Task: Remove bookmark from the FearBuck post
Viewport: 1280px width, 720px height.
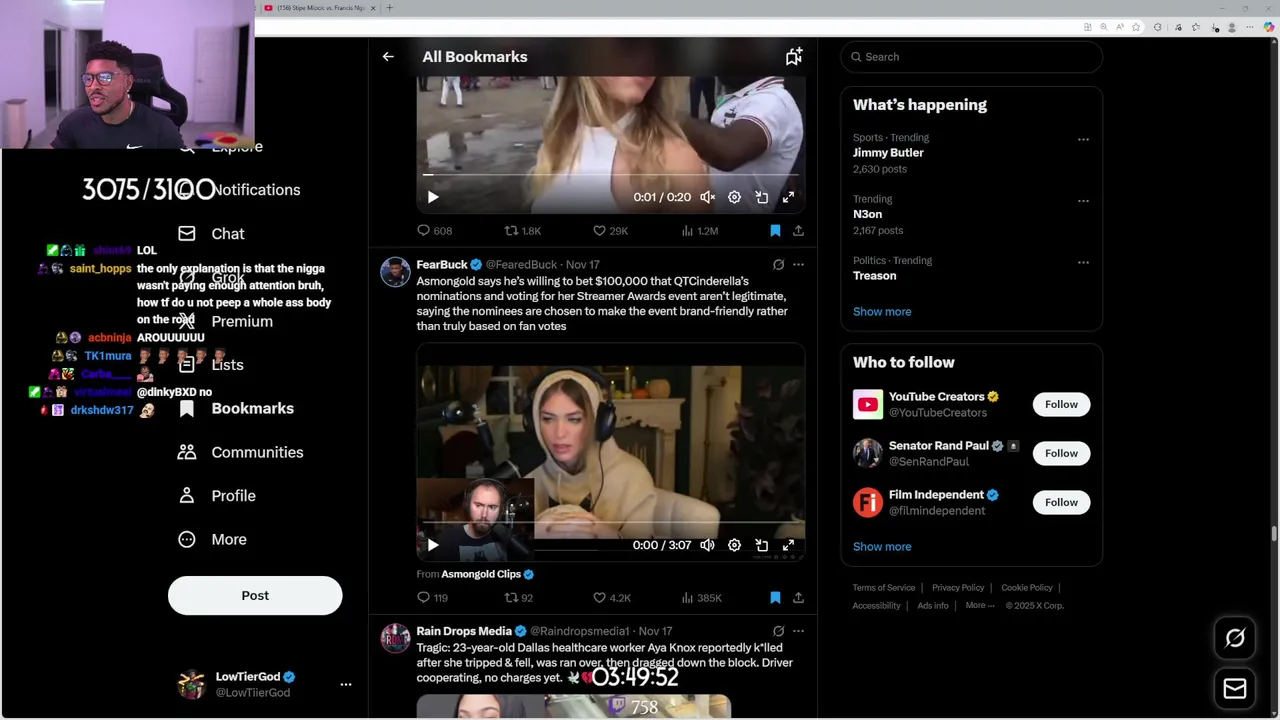Action: point(775,598)
